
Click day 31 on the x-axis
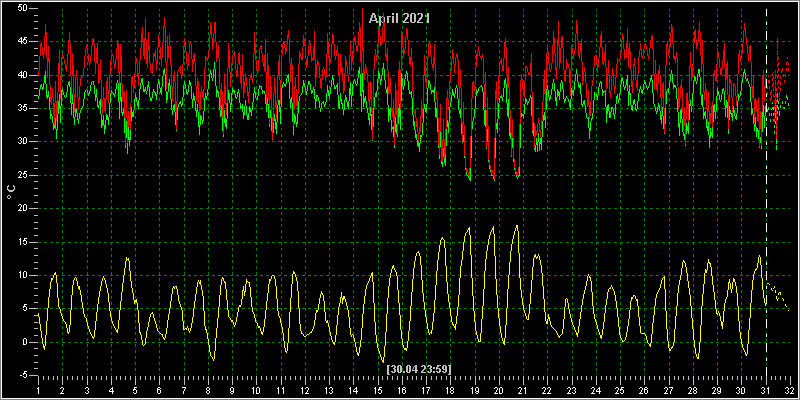tap(766, 389)
